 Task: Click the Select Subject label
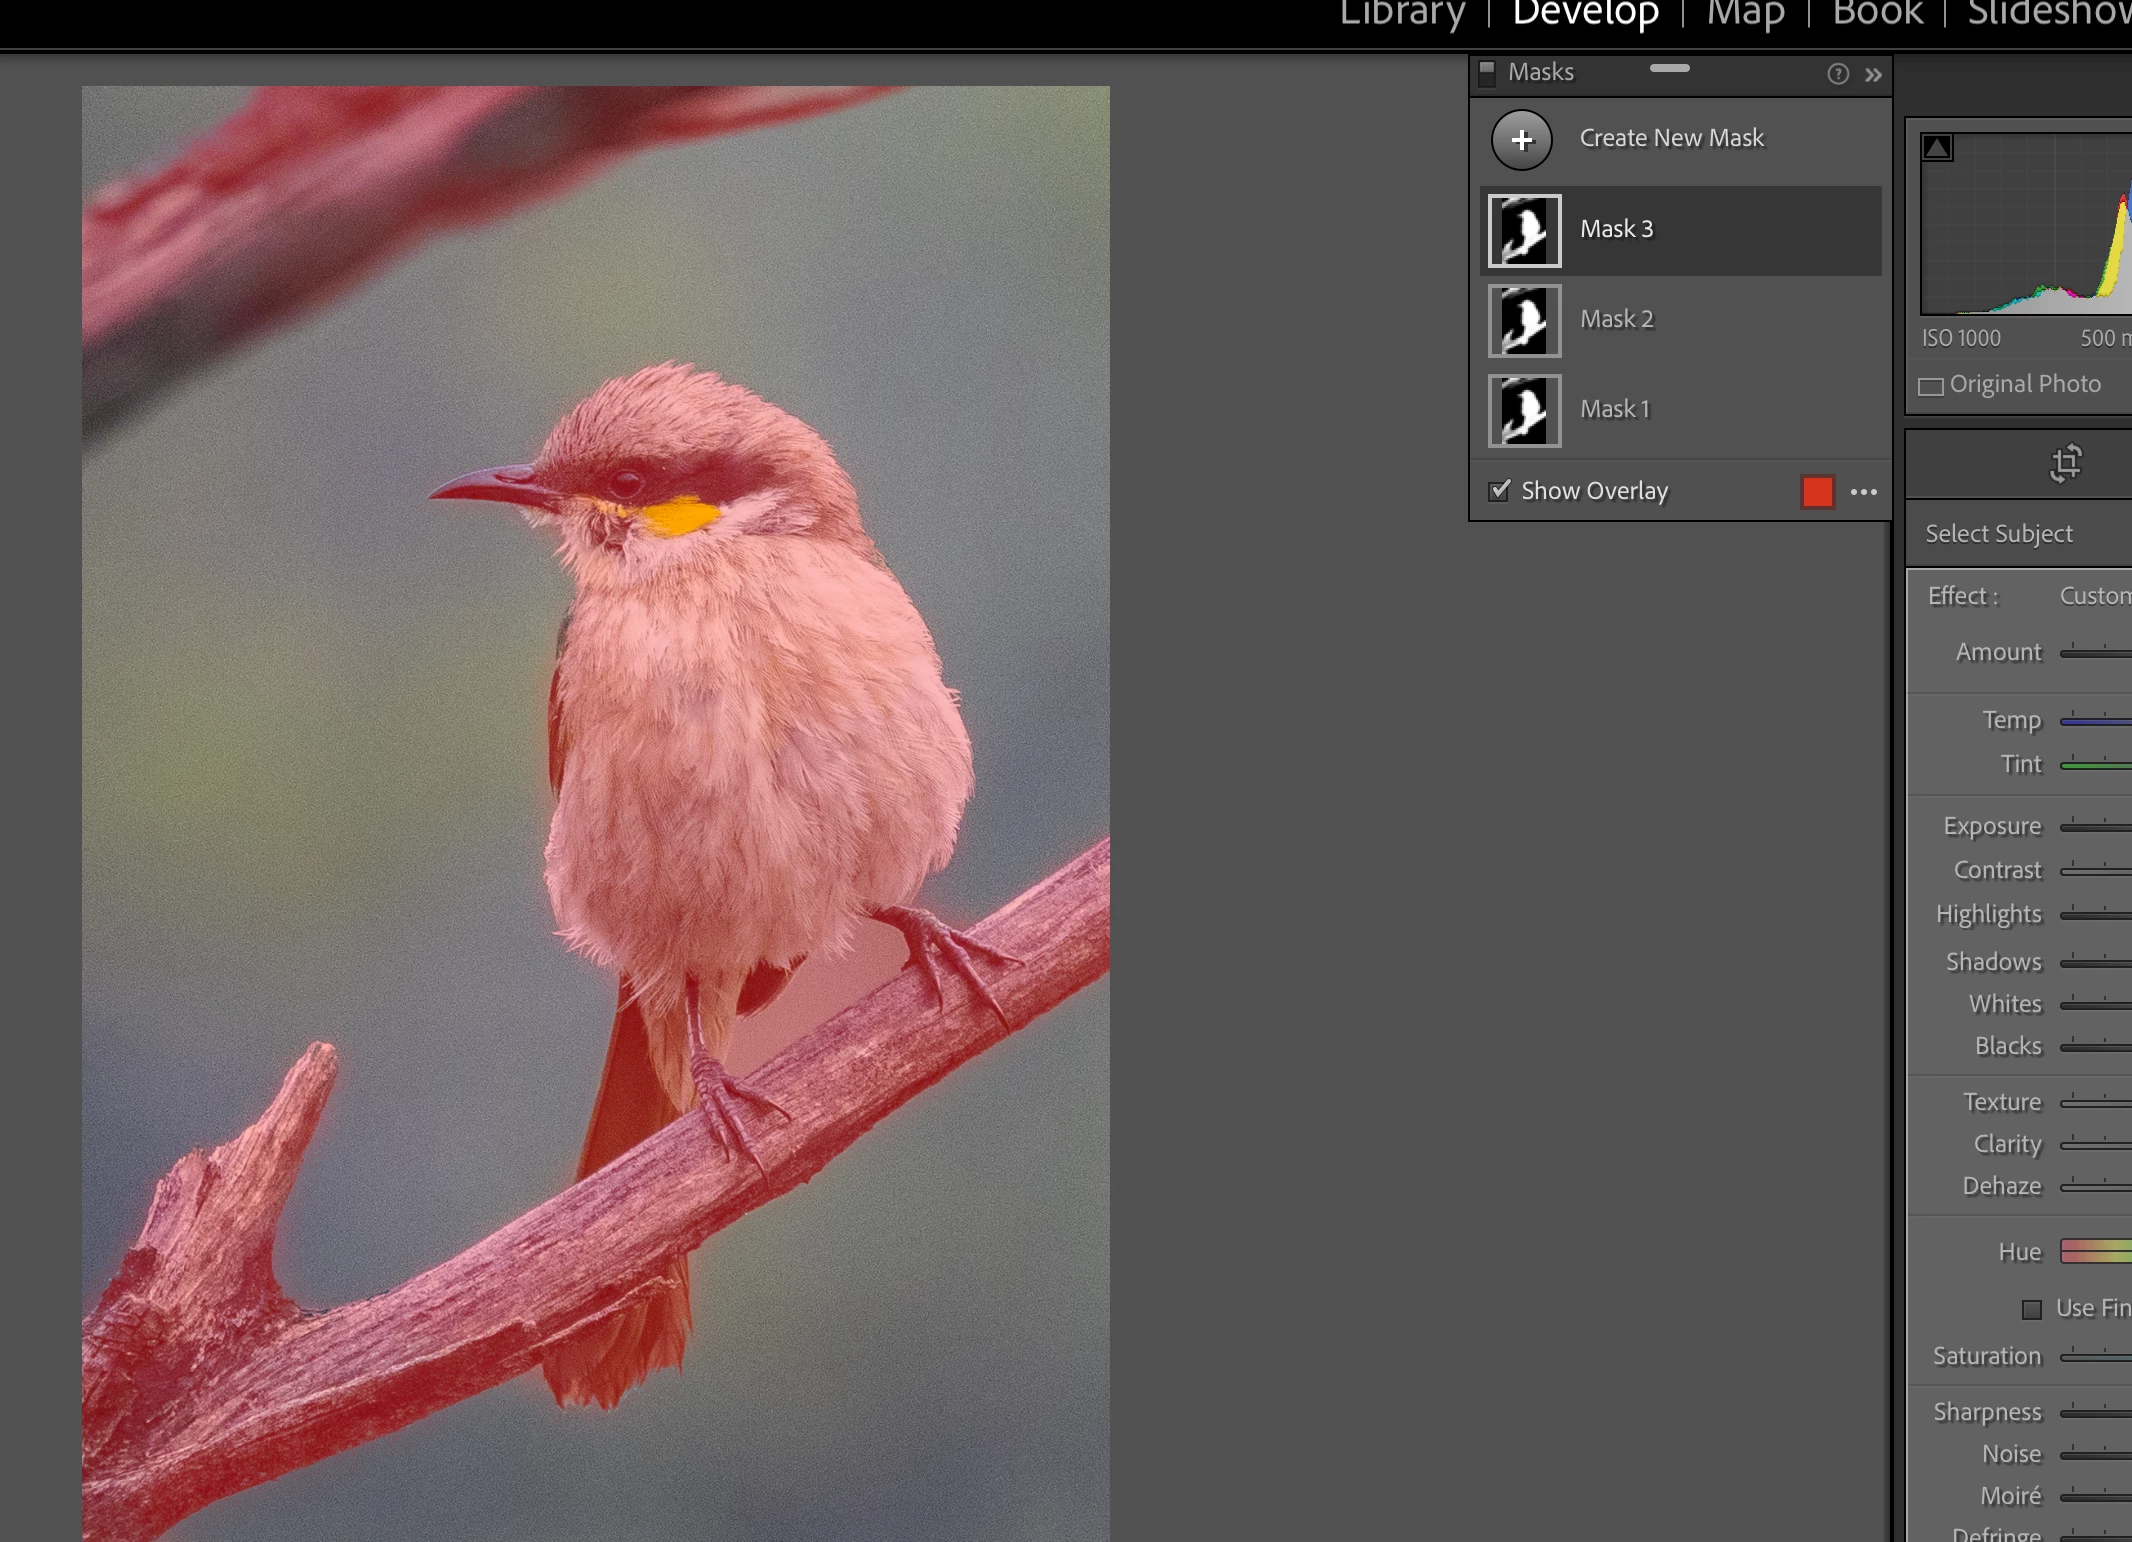click(1998, 534)
